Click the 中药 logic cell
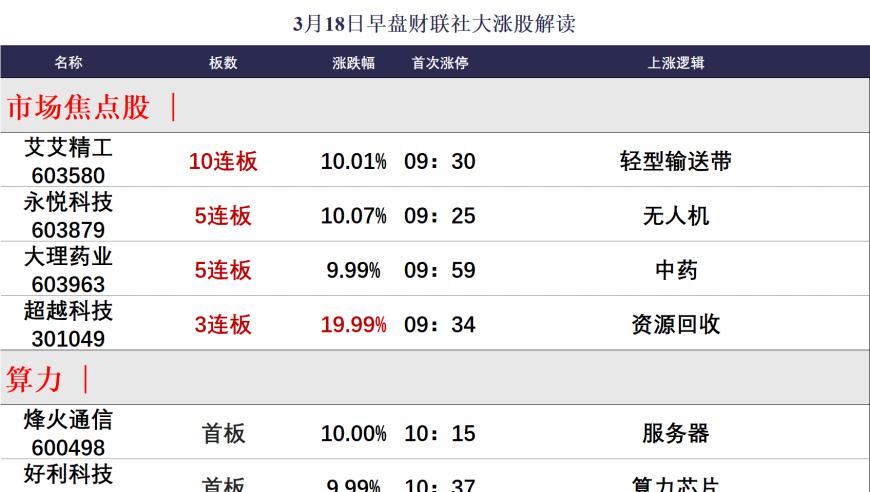870x492 pixels. tap(676, 270)
